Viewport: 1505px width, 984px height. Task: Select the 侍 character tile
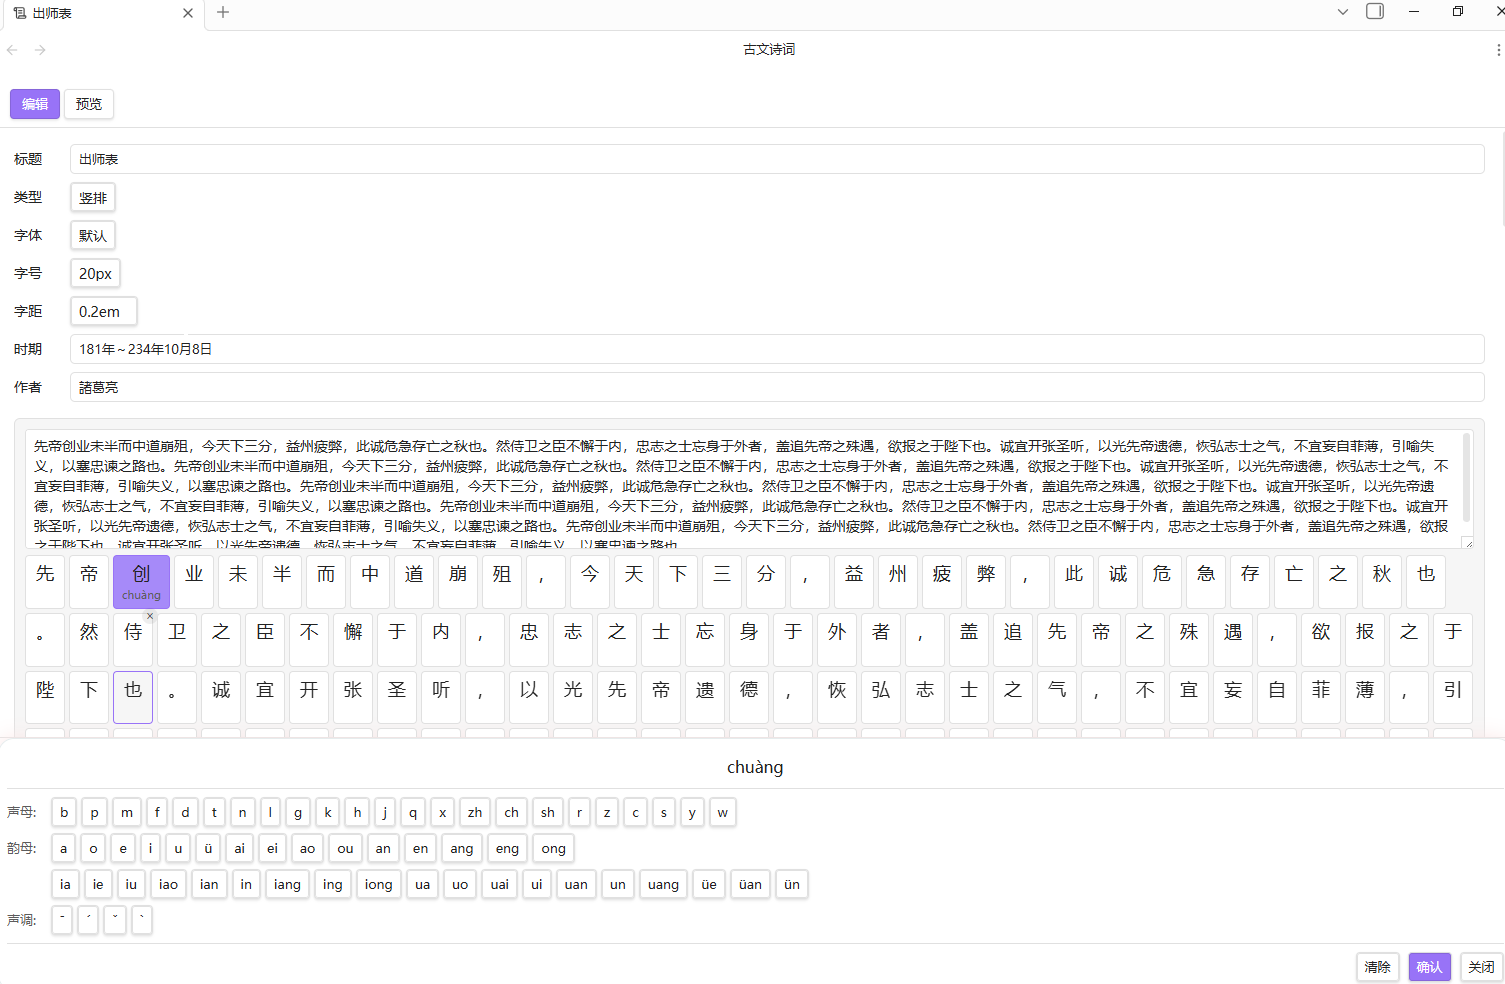tap(133, 639)
